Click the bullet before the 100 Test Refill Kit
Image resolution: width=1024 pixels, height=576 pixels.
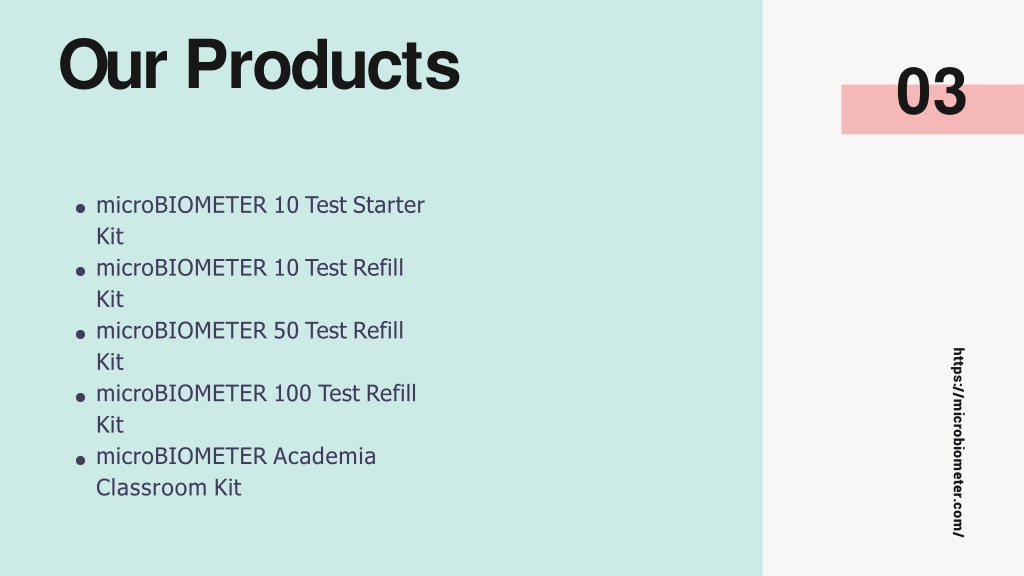pos(80,397)
